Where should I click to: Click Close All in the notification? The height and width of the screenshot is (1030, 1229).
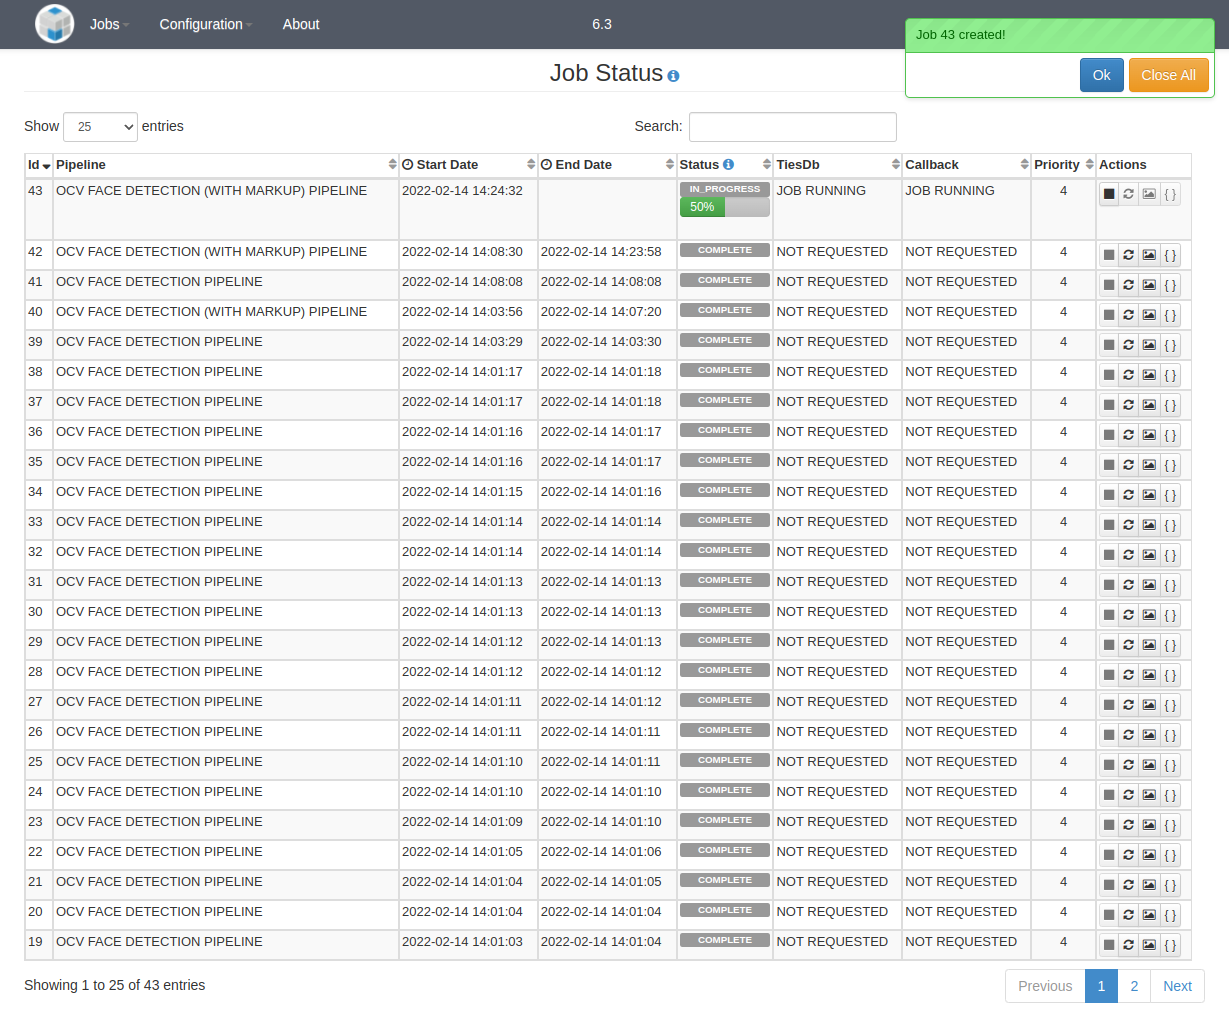[1169, 75]
